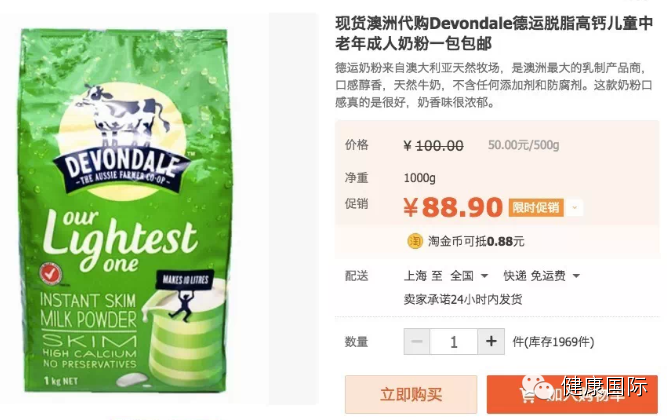Click the ¥88.90 promotional price

coord(453,207)
